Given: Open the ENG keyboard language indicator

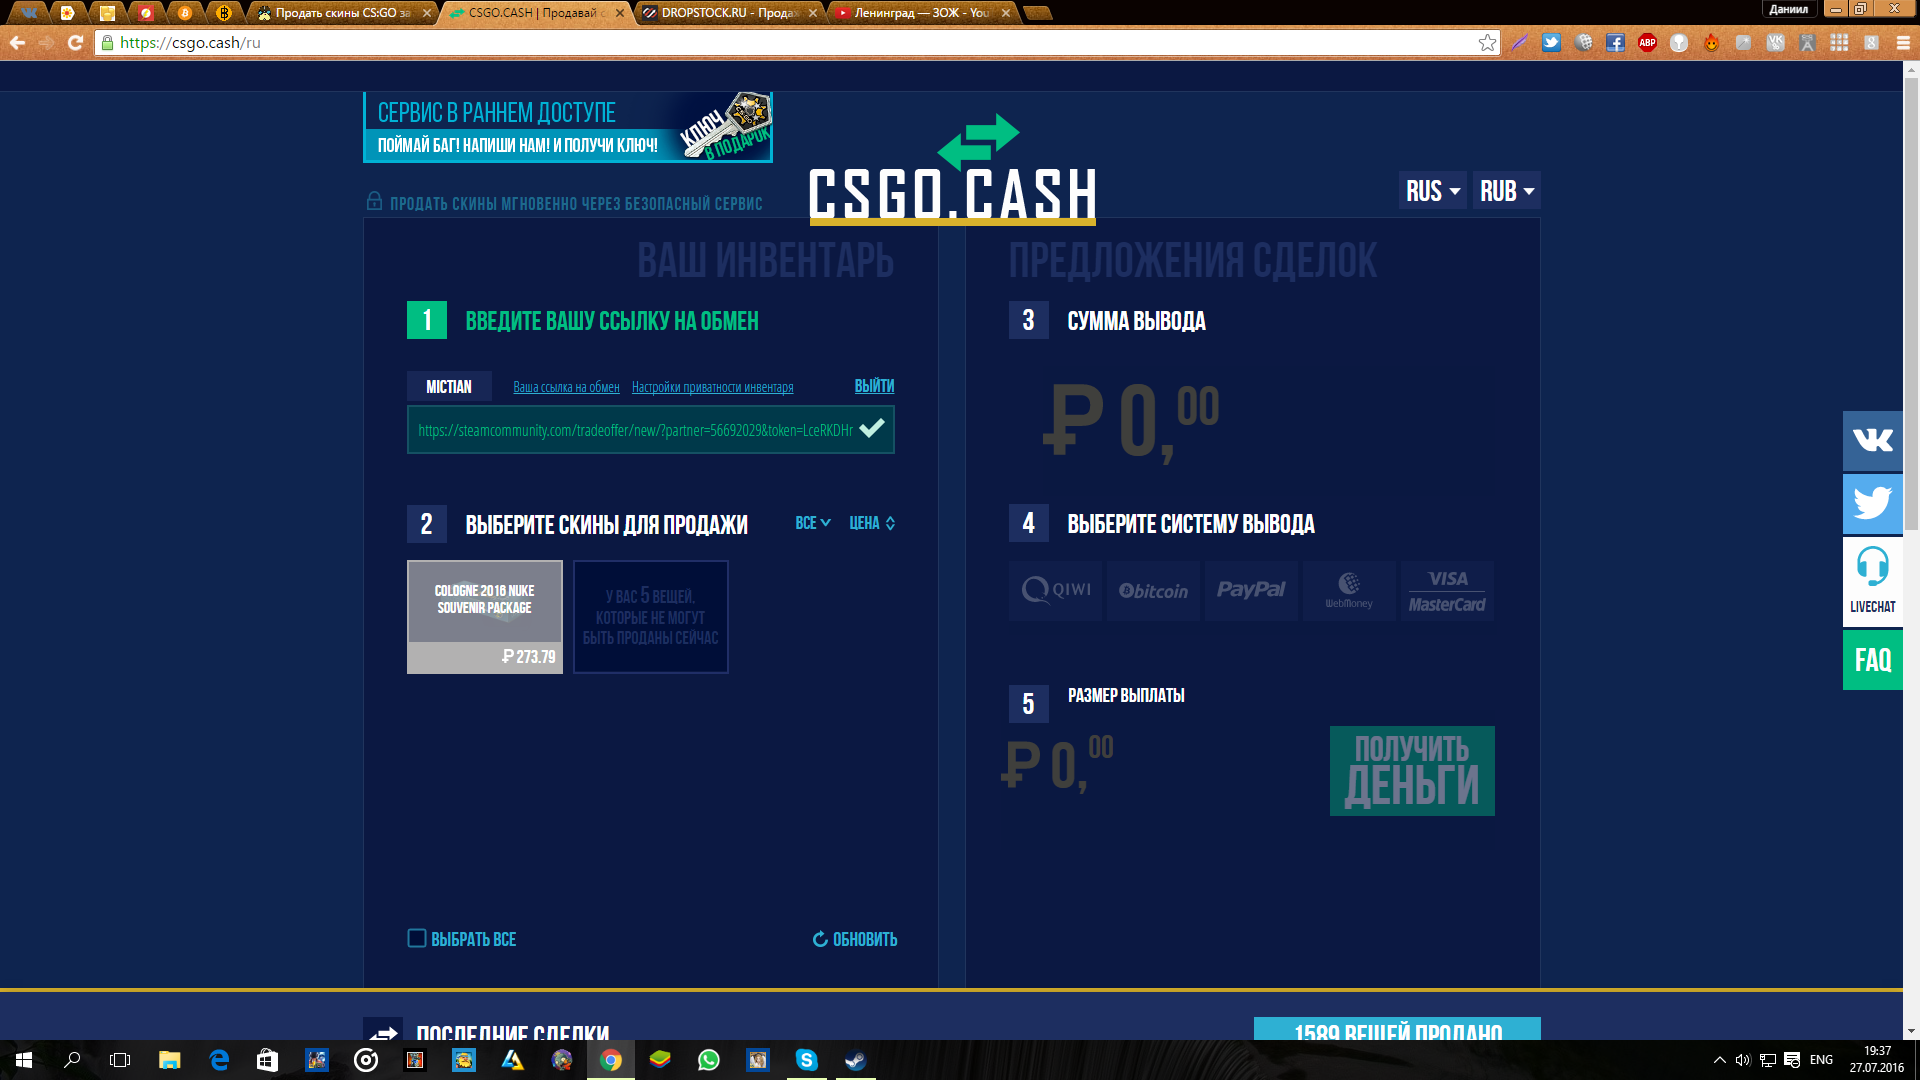Looking at the screenshot, I should pos(1821,1060).
